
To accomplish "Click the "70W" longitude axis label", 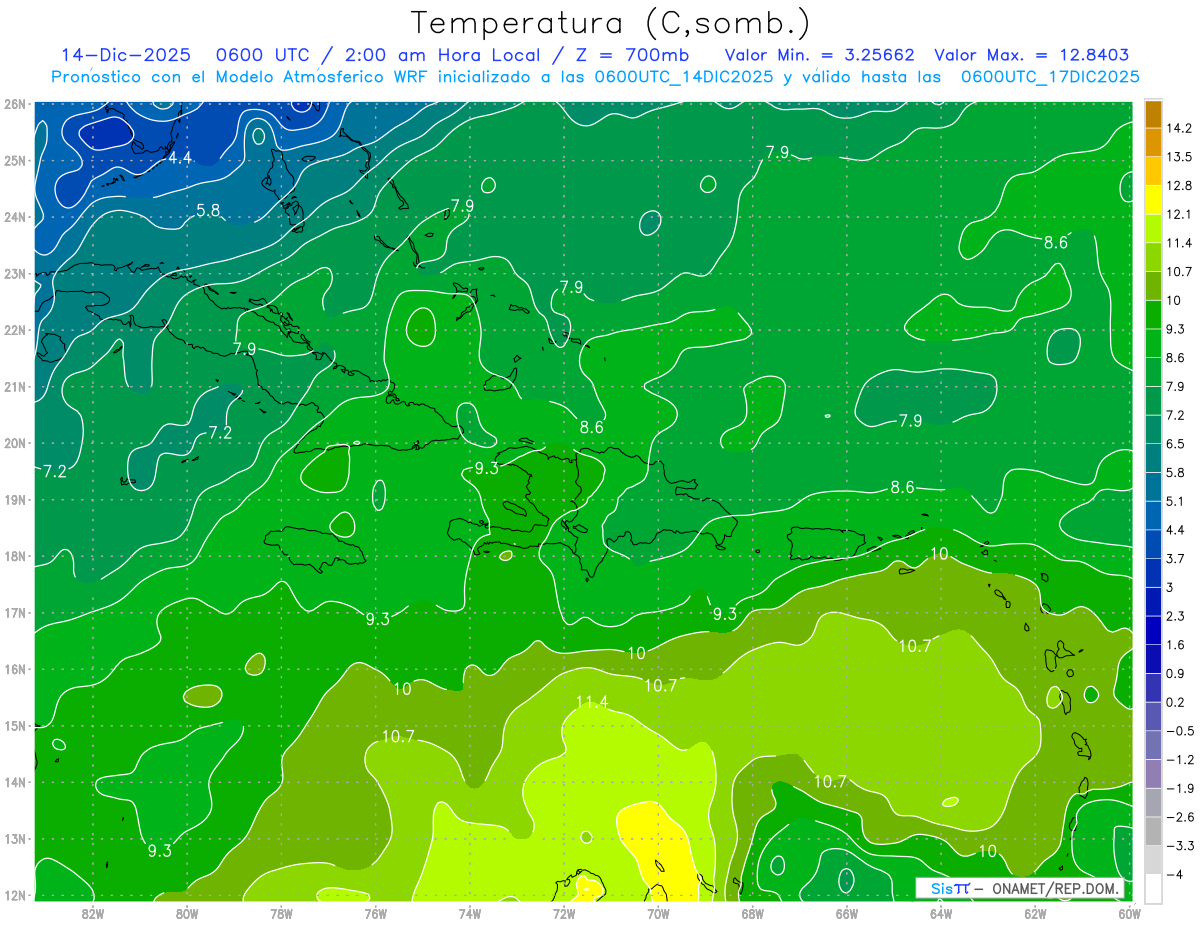I will point(658,913).
